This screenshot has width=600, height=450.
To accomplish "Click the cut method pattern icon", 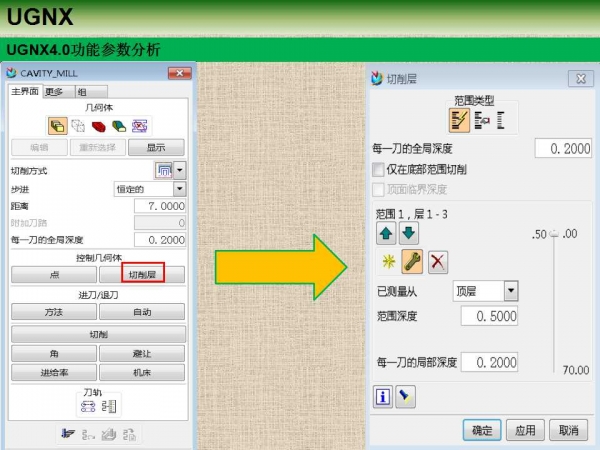I will click(x=164, y=170).
